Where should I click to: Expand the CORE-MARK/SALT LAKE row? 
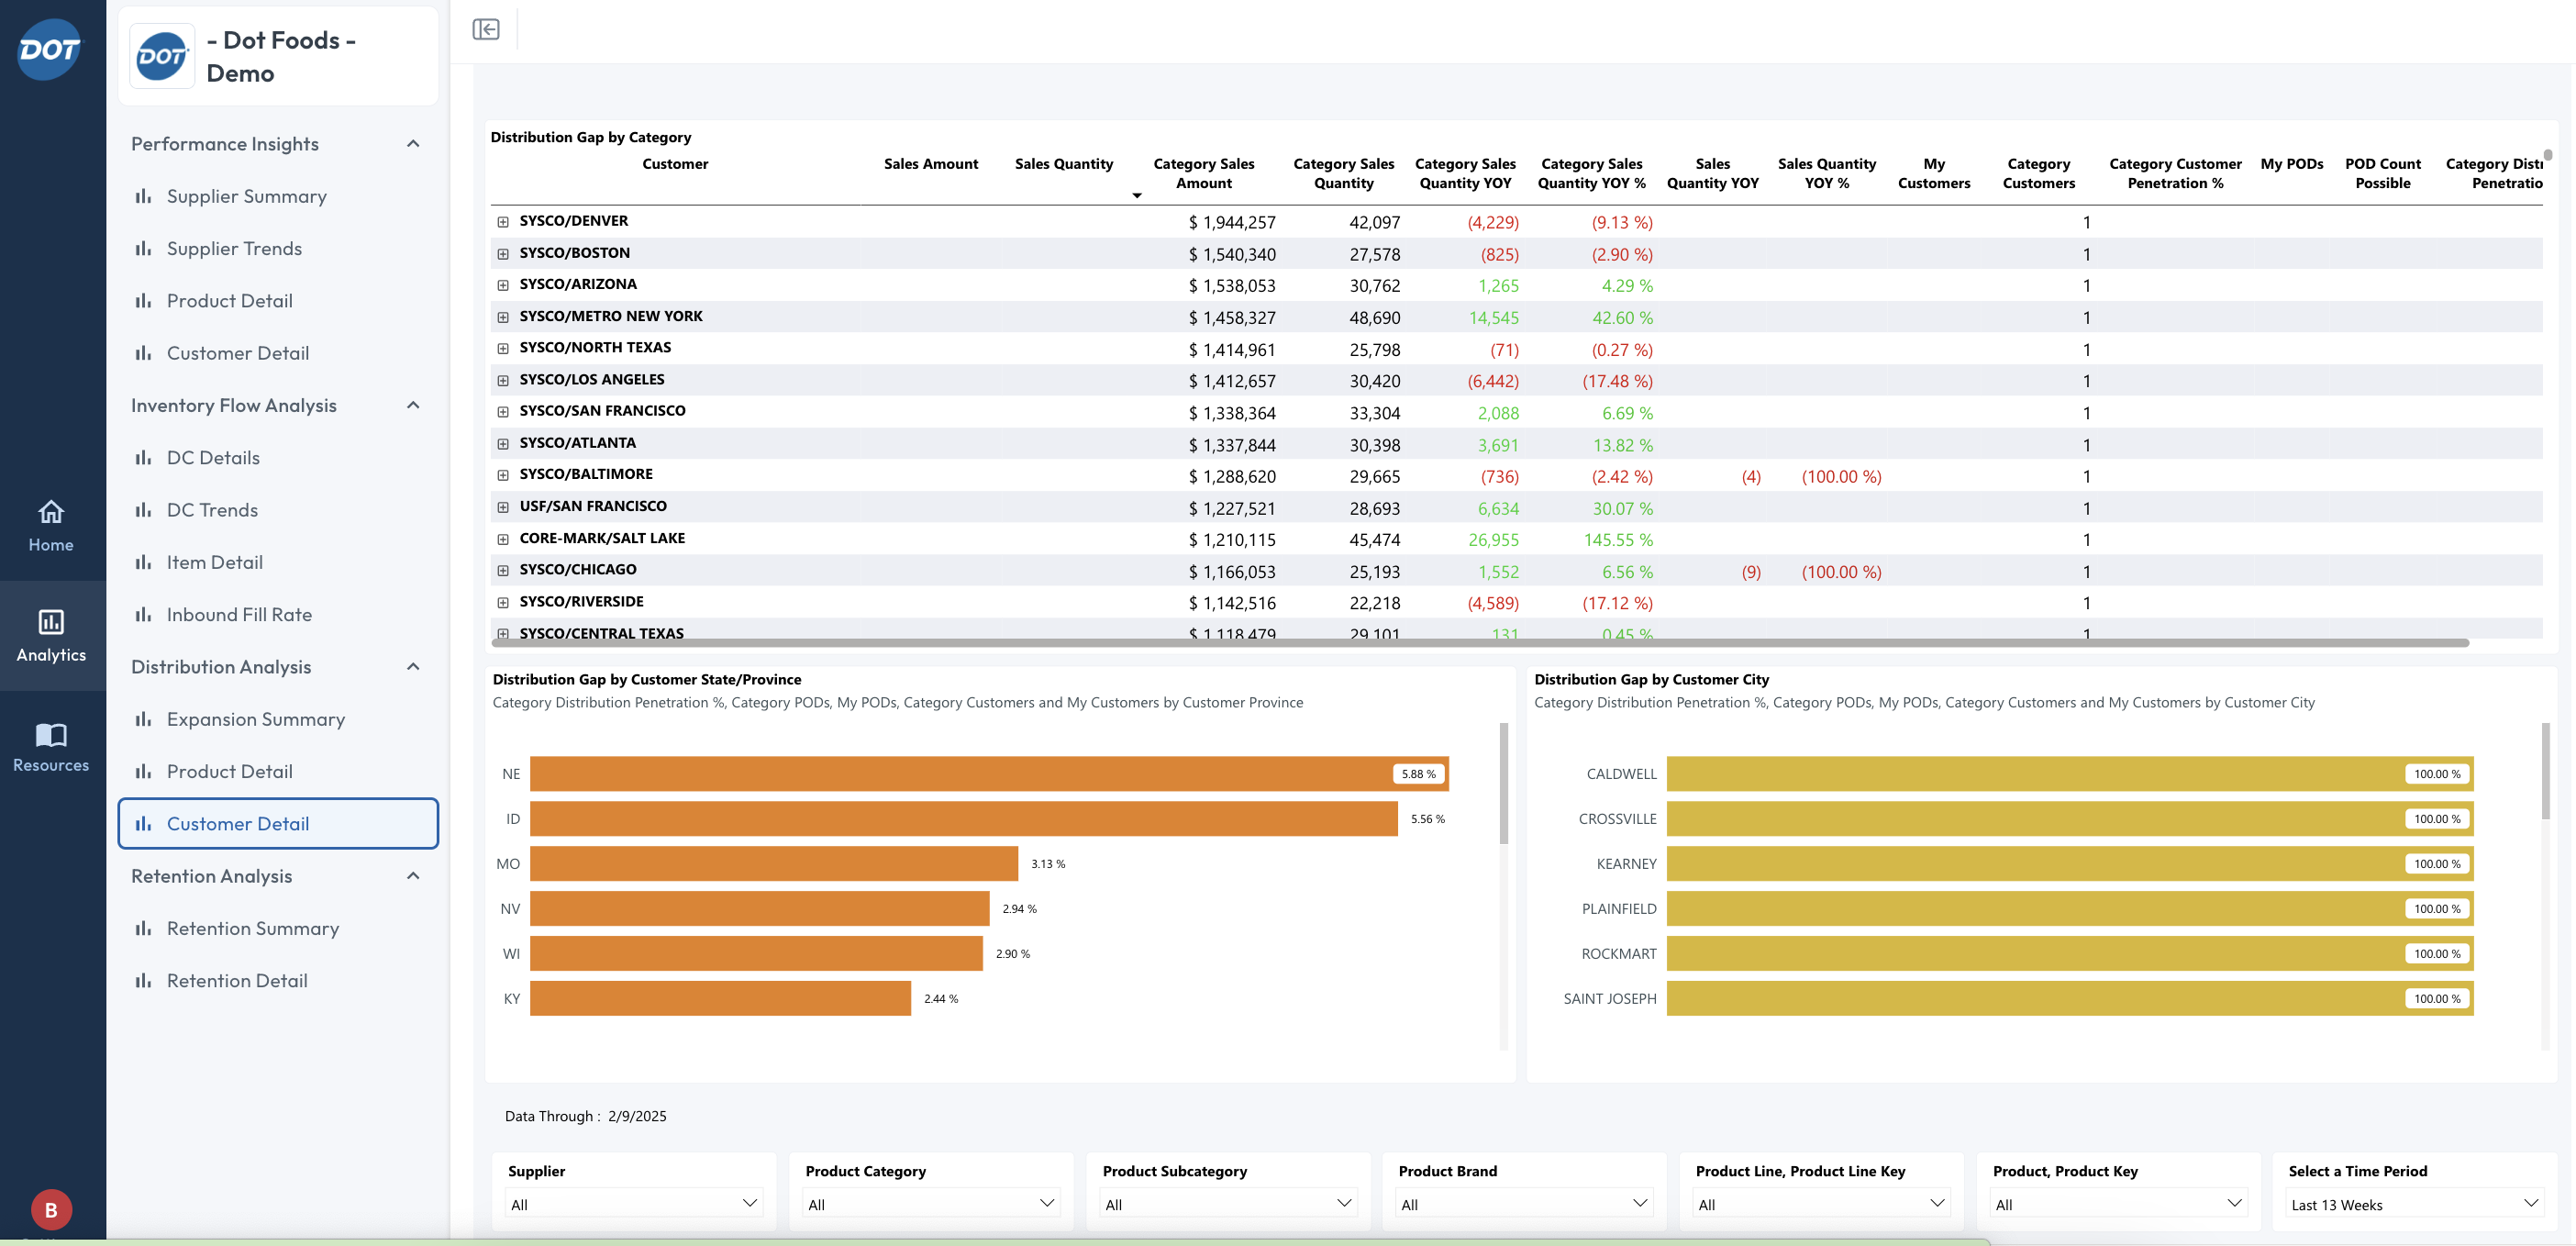[503, 539]
